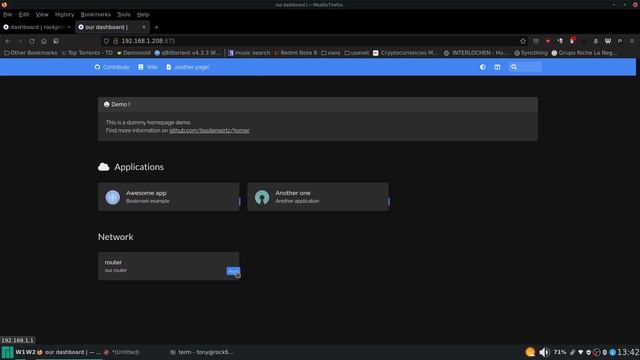Open the Edit menu
This screenshot has height=360, width=640.
[x=24, y=15]
